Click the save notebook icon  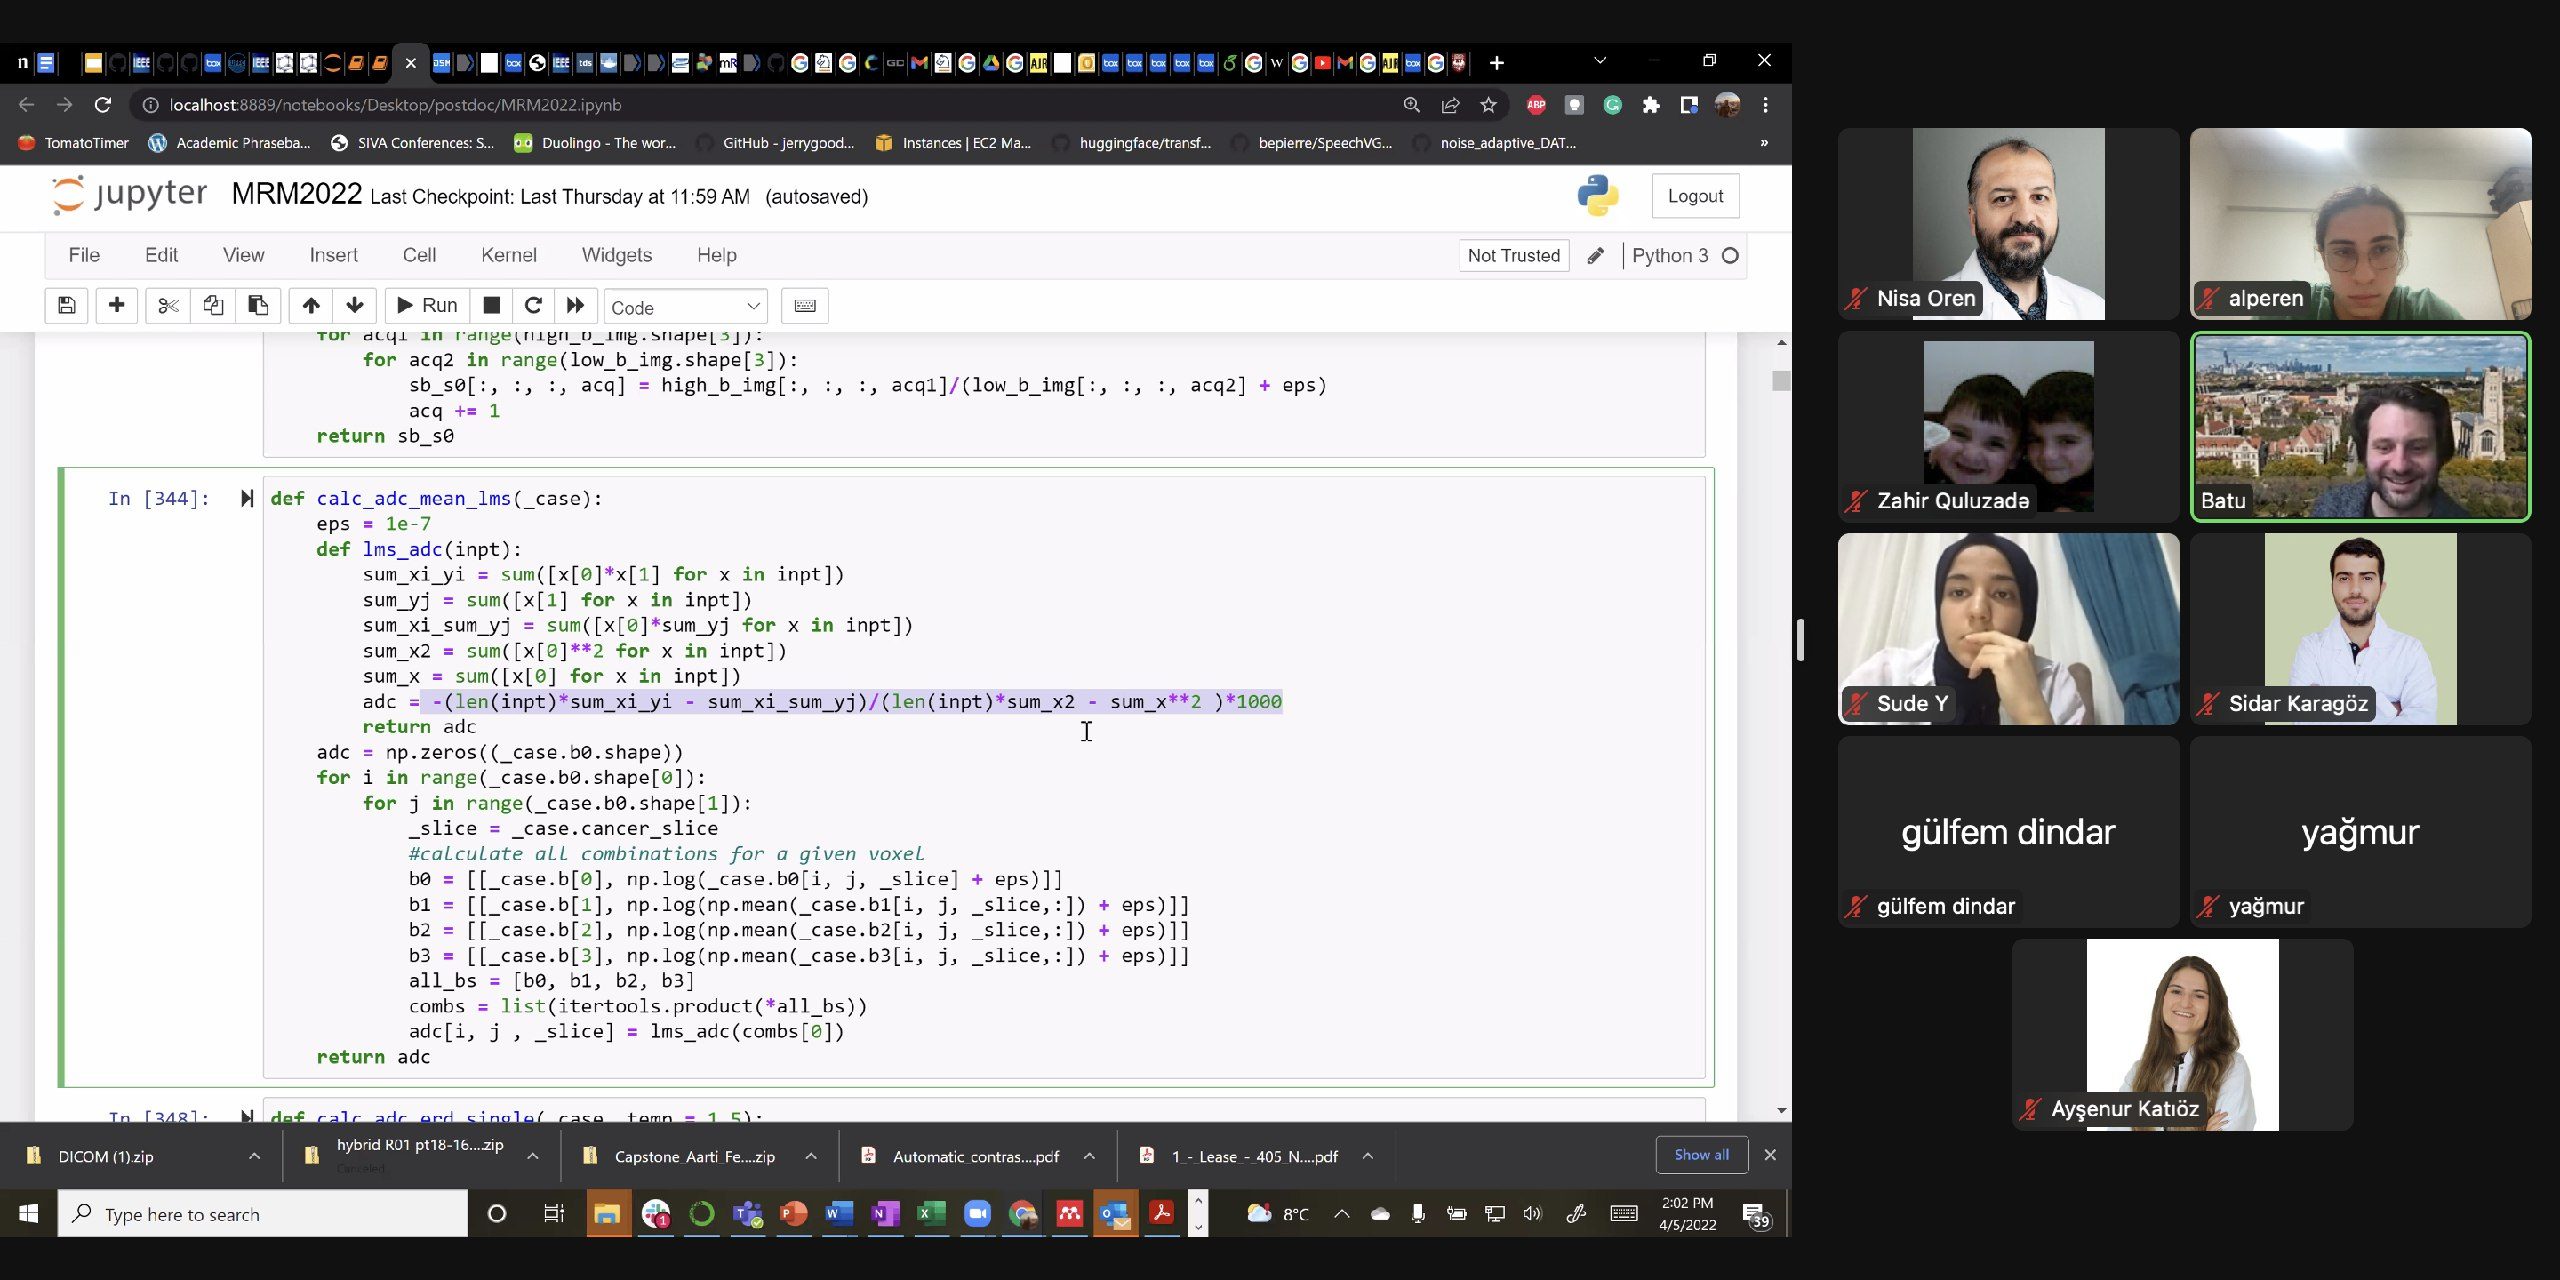(67, 306)
